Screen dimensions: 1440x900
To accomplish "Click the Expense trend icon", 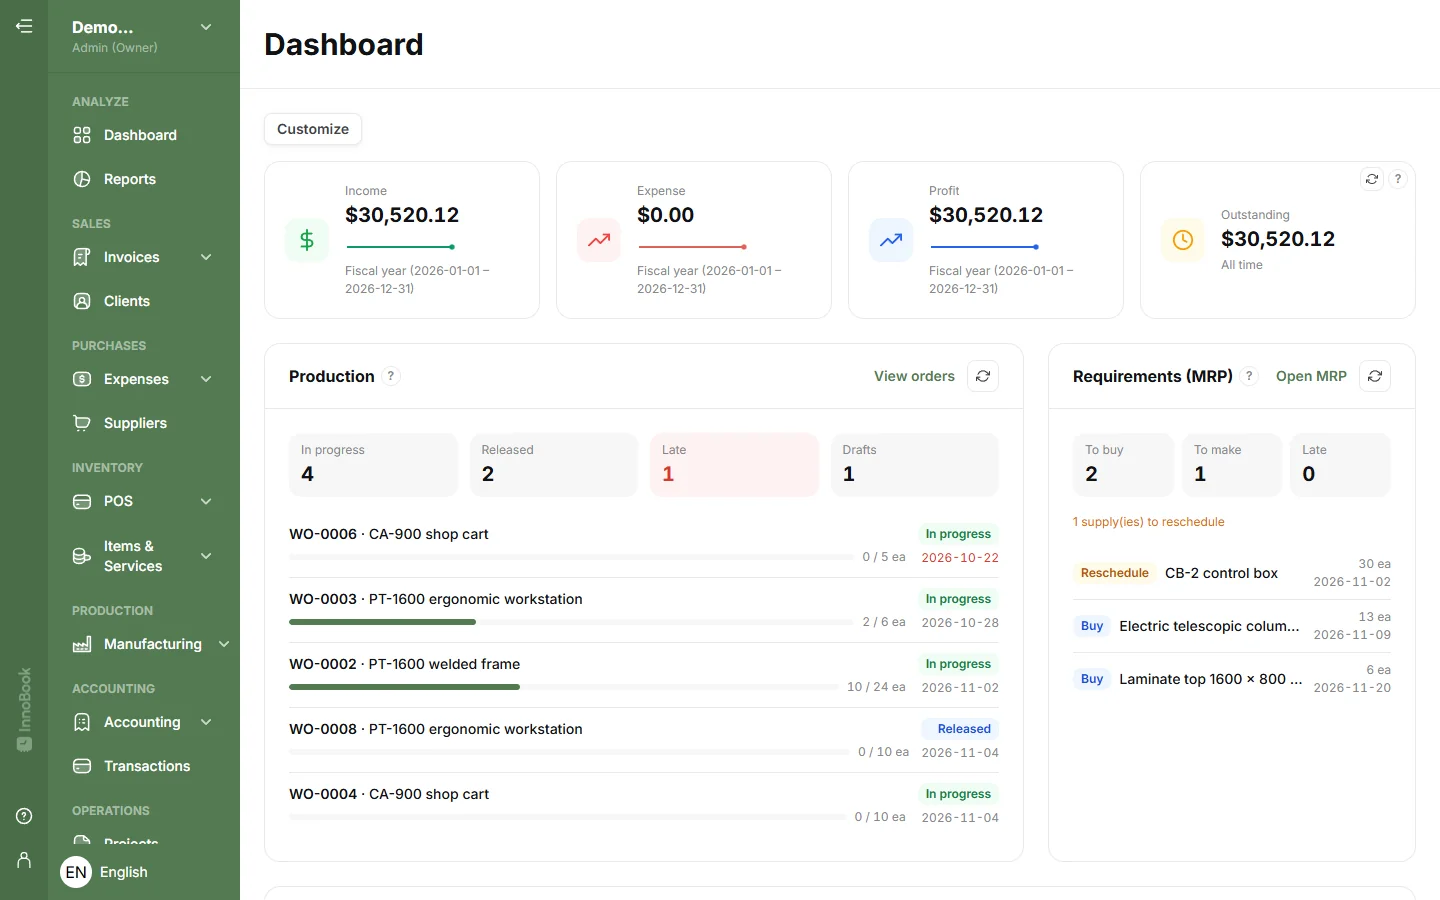I will [599, 240].
